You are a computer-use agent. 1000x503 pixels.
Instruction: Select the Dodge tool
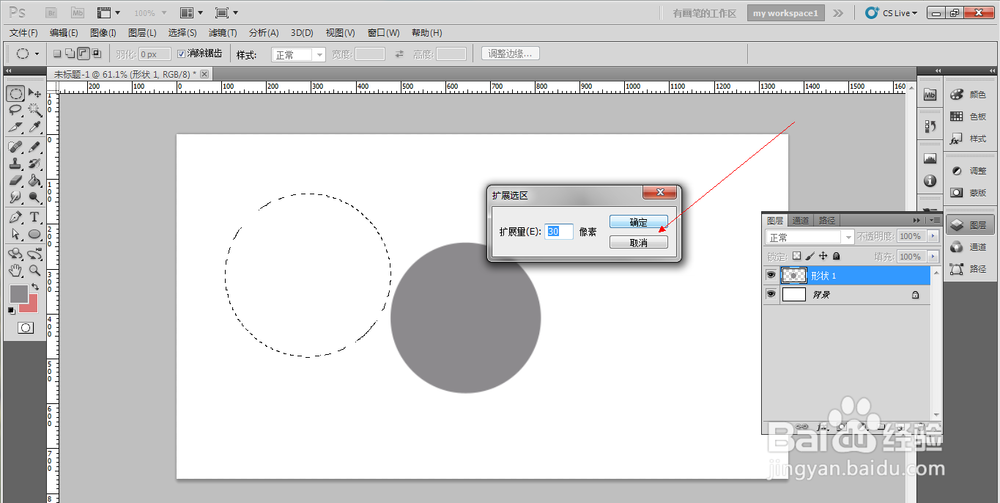(x=34, y=197)
